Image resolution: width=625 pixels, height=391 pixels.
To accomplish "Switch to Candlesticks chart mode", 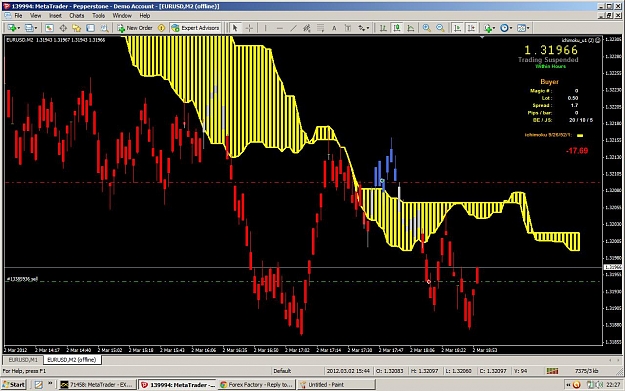I will point(397,28).
